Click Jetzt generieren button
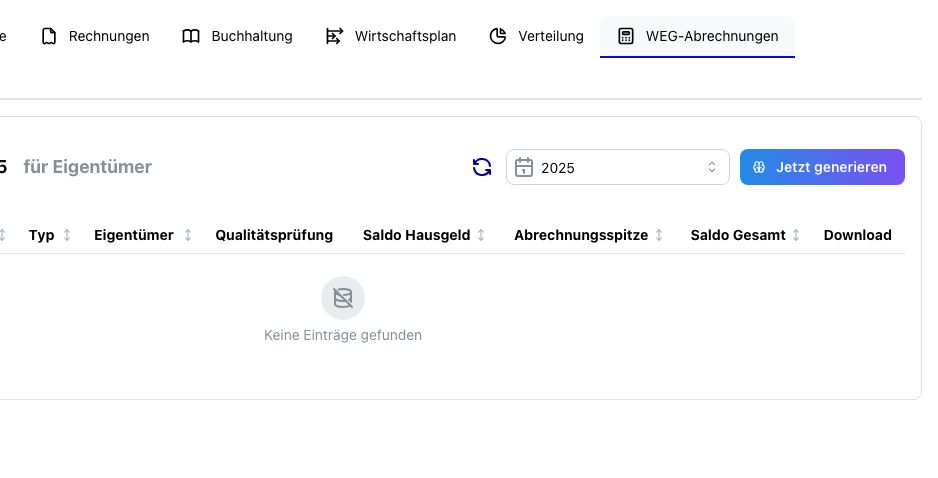The height and width of the screenshot is (478, 938). click(x=822, y=167)
